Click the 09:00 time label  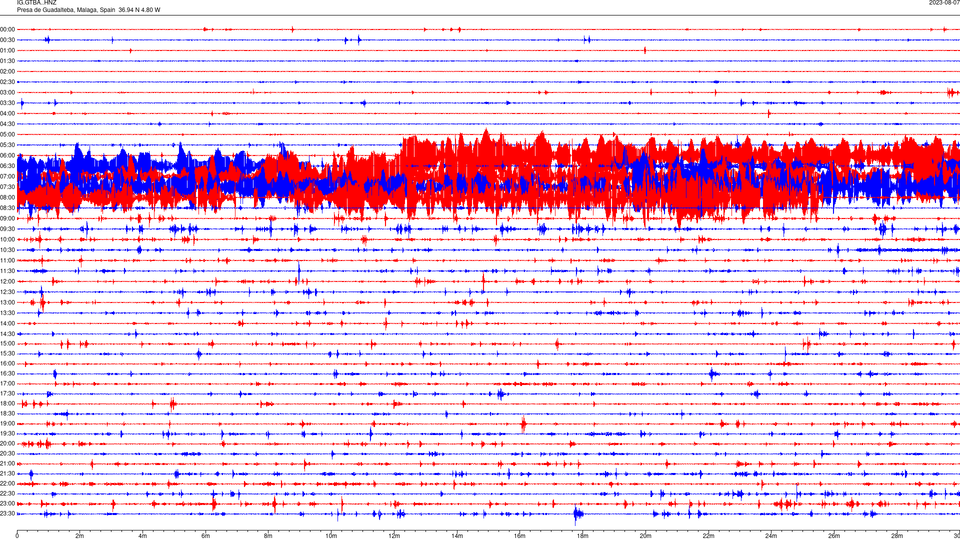tap(7, 219)
